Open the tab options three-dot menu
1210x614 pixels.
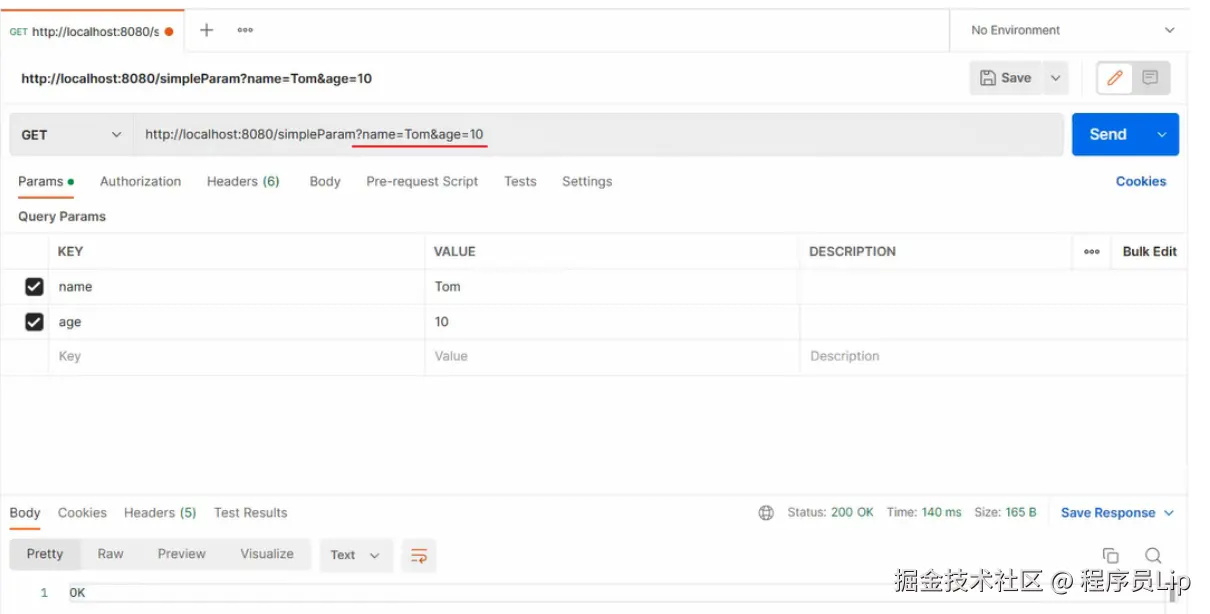pos(245,30)
